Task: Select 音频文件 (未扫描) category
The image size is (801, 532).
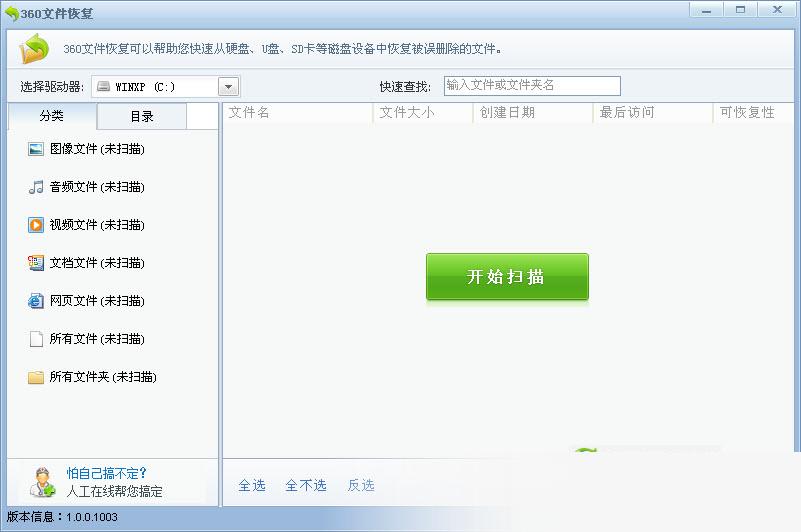Action: pyautogui.click(x=97, y=187)
